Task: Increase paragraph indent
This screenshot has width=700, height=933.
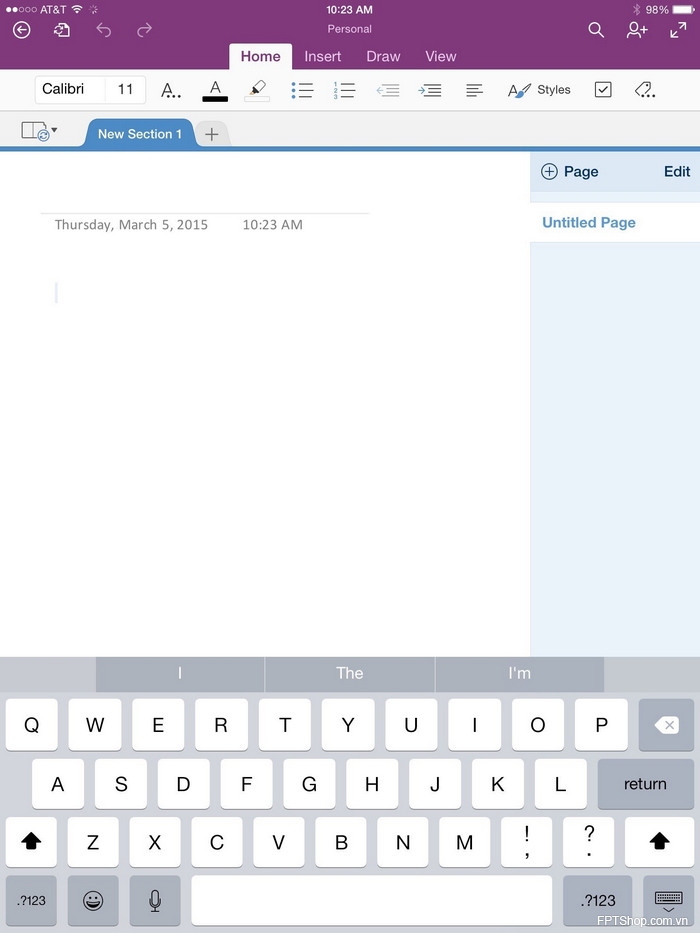Action: 430,90
